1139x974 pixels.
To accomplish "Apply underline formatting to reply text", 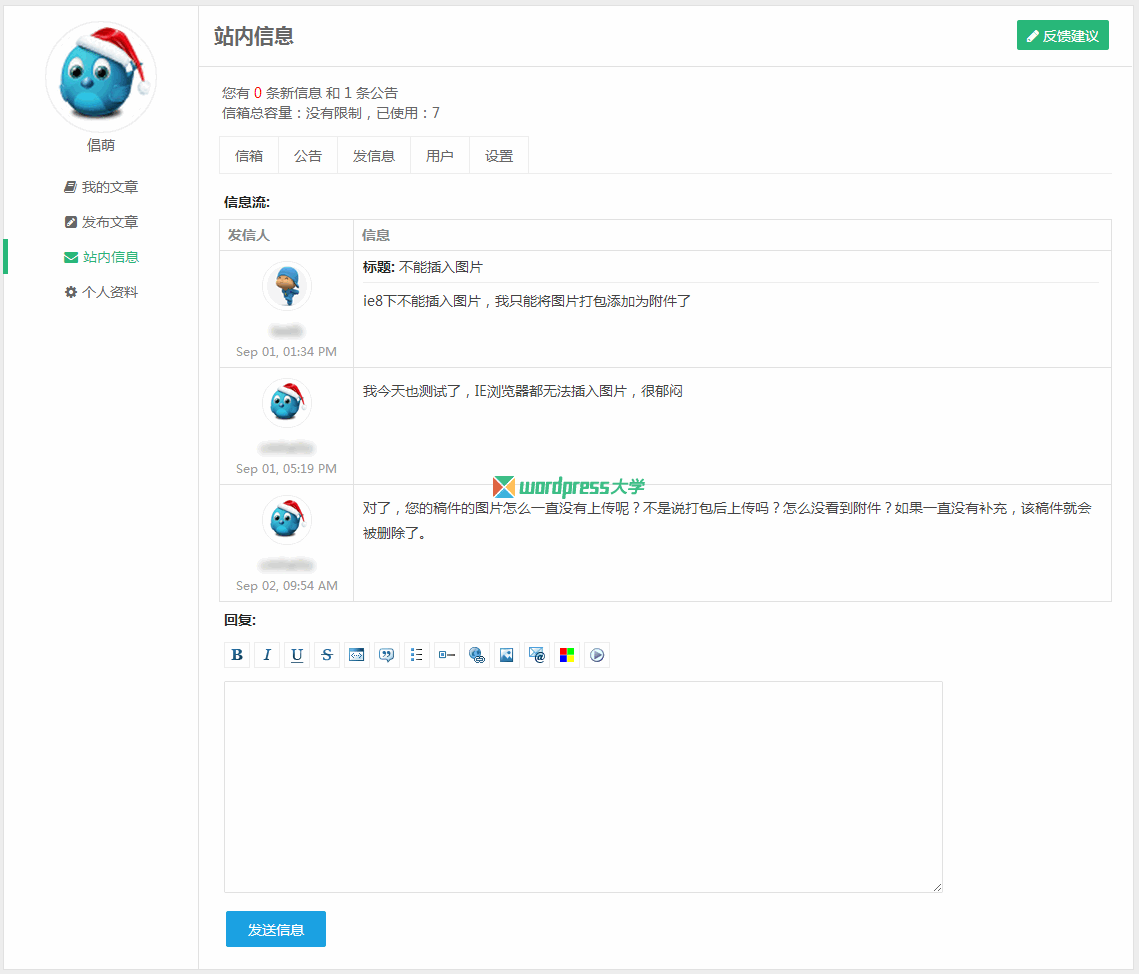I will [297, 655].
